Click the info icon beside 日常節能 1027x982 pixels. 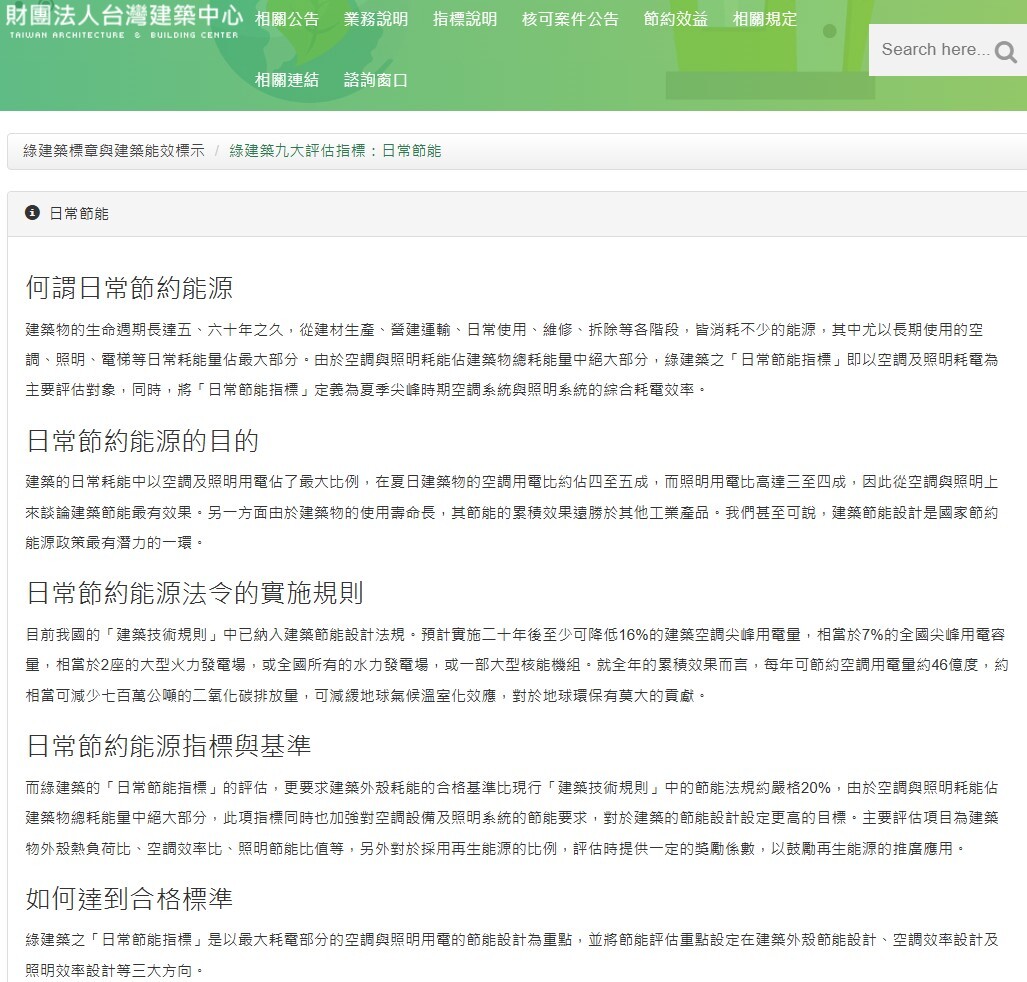click(32, 213)
